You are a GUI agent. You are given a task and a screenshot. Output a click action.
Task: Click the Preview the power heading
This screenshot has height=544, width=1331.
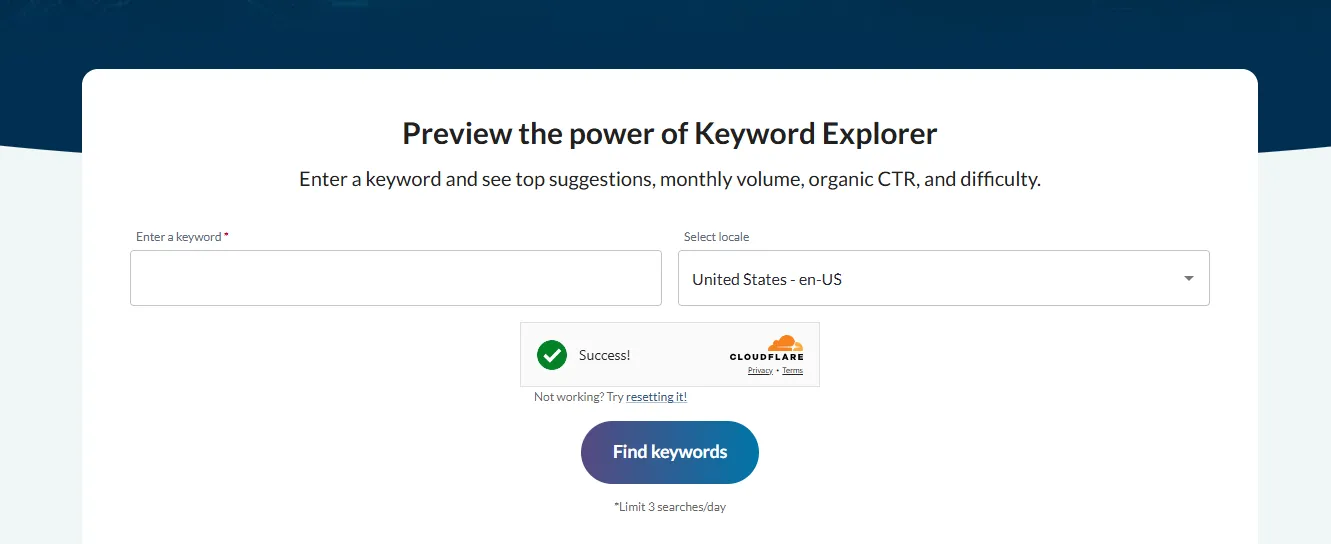[669, 133]
